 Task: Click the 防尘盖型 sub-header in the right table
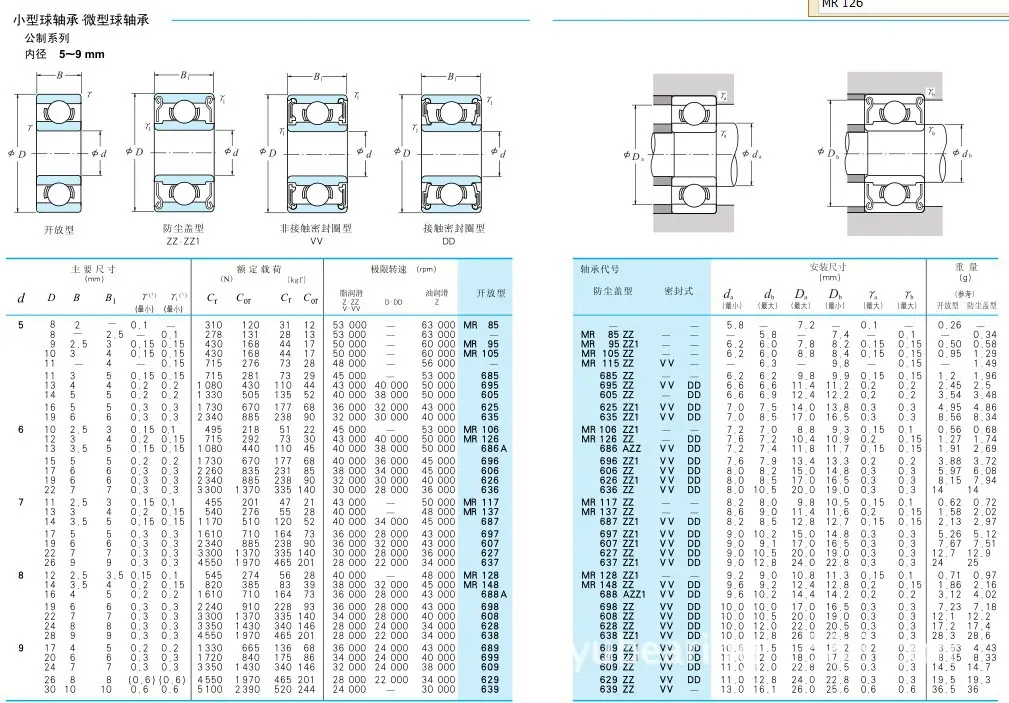(x=613, y=291)
